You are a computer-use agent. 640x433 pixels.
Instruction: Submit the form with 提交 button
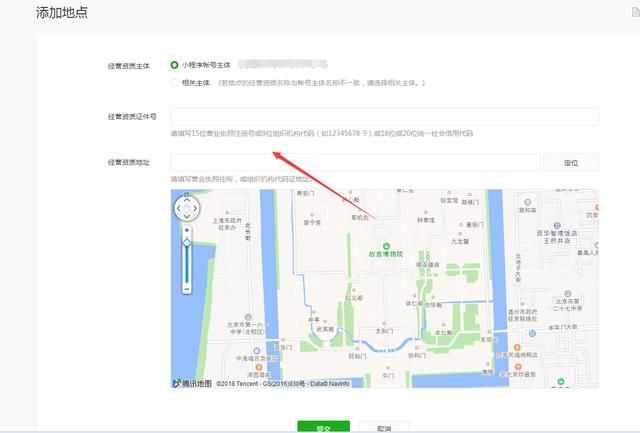tap(323, 427)
